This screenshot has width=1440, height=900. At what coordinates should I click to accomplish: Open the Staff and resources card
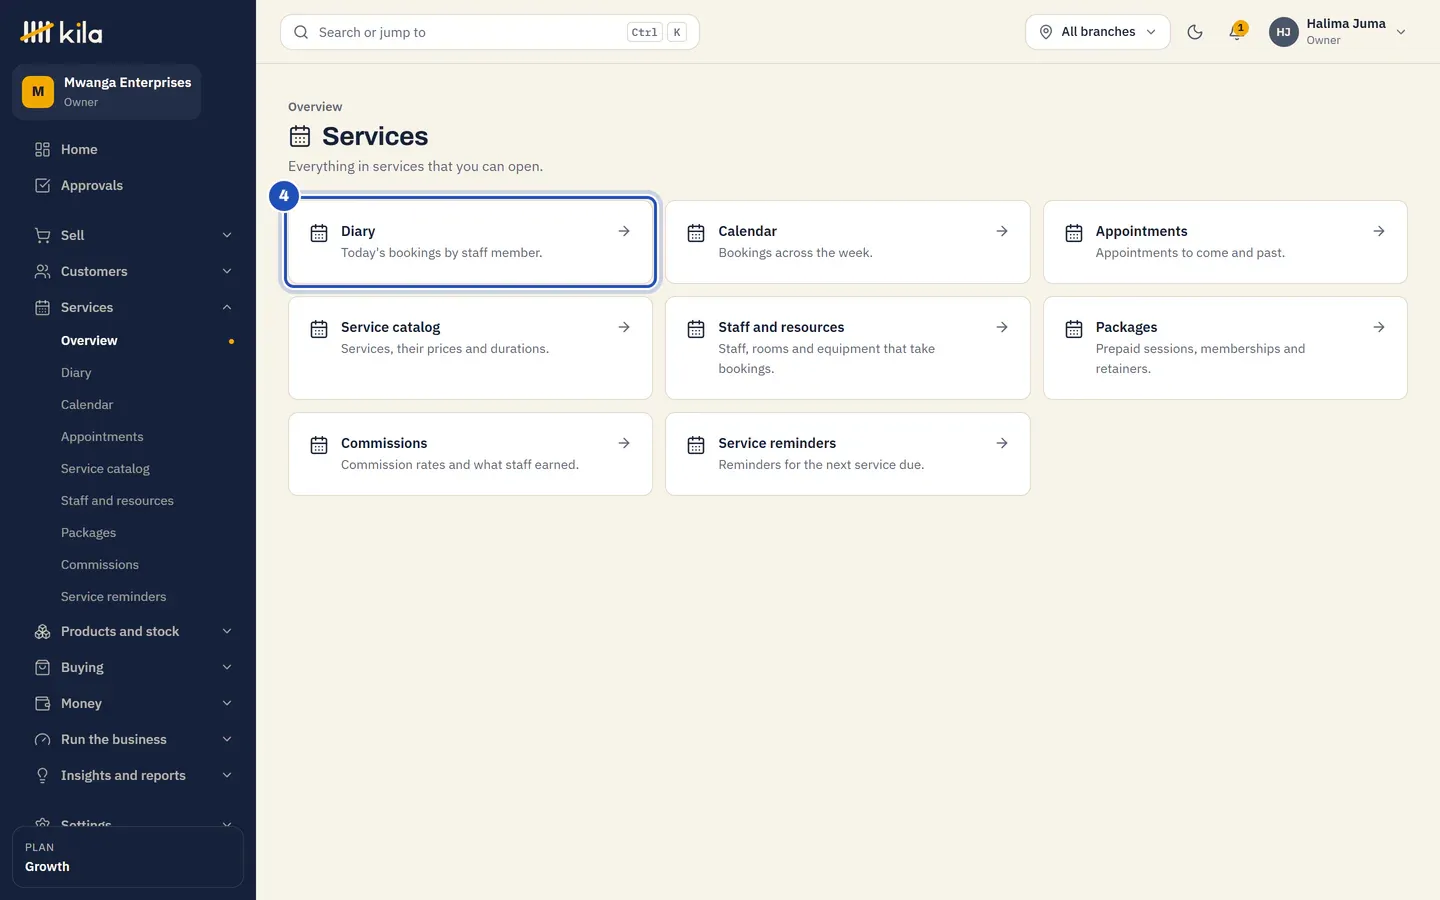(848, 348)
